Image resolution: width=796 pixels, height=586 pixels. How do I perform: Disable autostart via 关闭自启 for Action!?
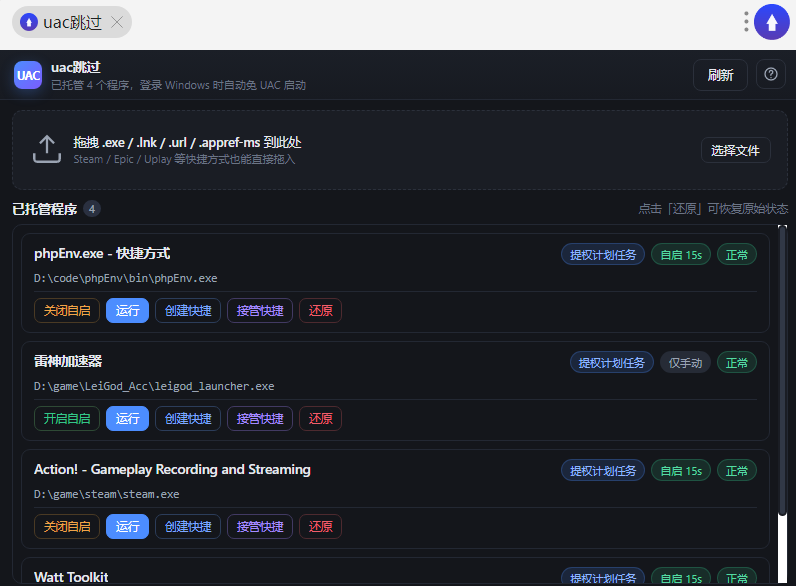coord(67,527)
